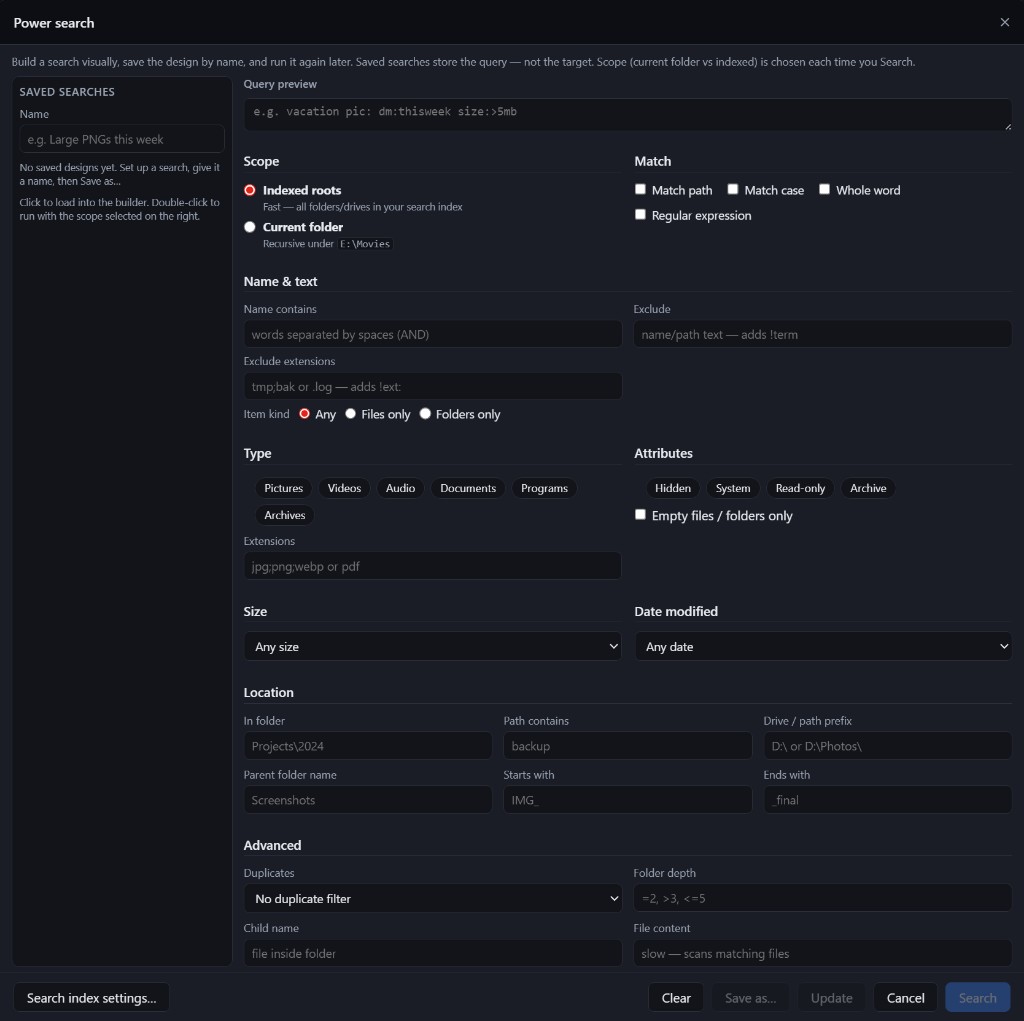
Task: Focus the In folder field
Action: (x=368, y=745)
